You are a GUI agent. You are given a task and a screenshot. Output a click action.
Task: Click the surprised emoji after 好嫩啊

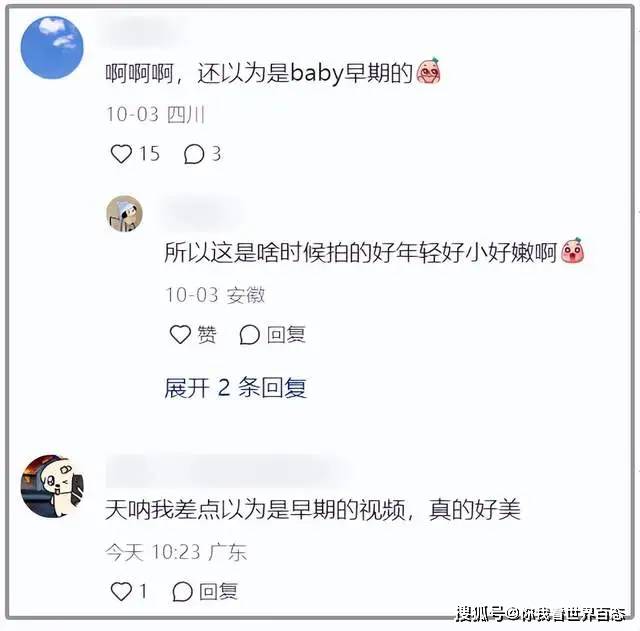pyautogui.click(x=573, y=250)
